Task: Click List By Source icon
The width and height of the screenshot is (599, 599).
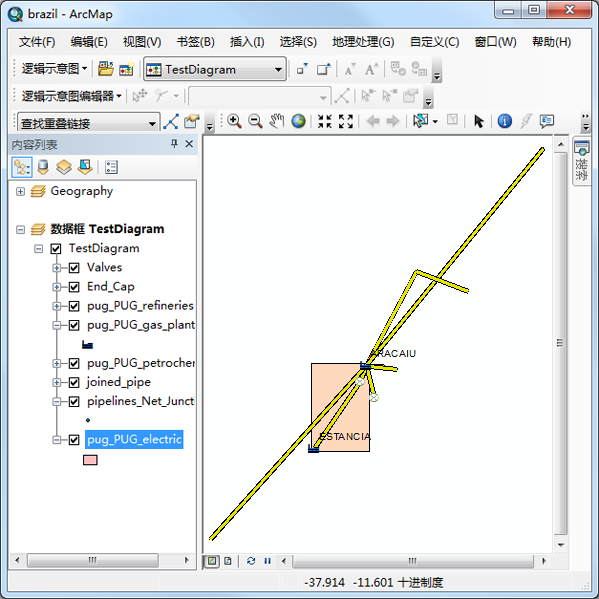Action: pyautogui.click(x=43, y=167)
